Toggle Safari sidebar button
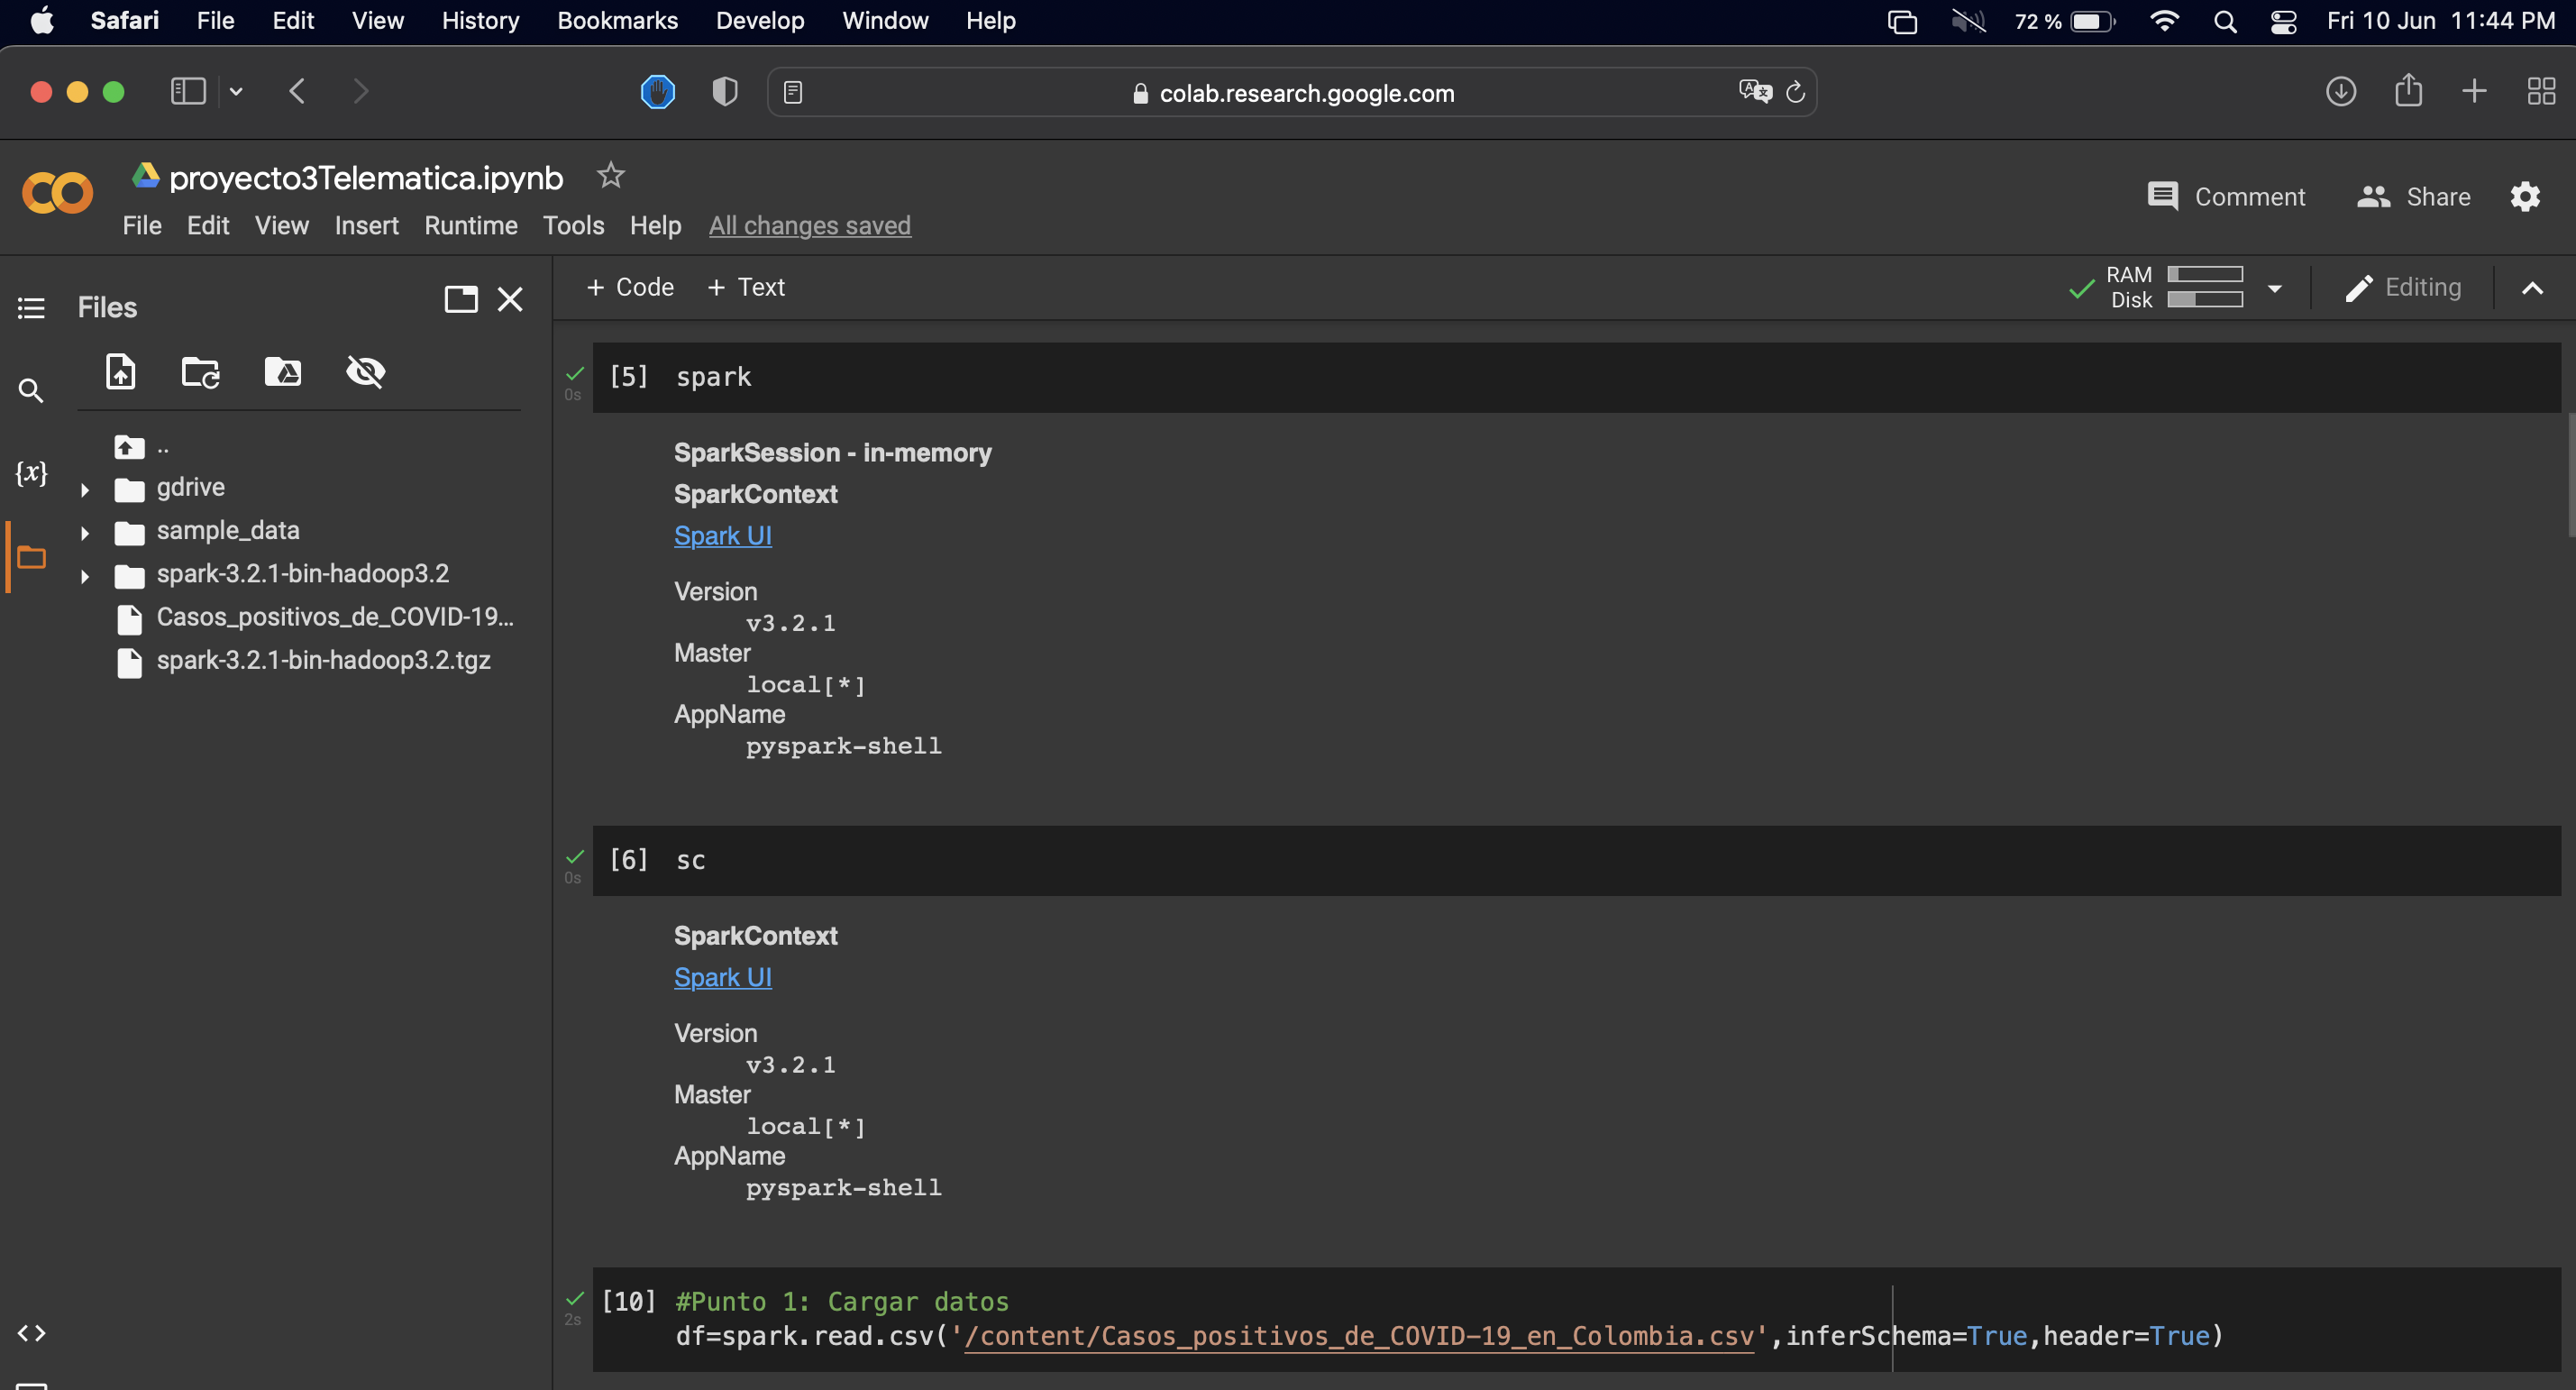2576x1390 pixels. (x=187, y=92)
